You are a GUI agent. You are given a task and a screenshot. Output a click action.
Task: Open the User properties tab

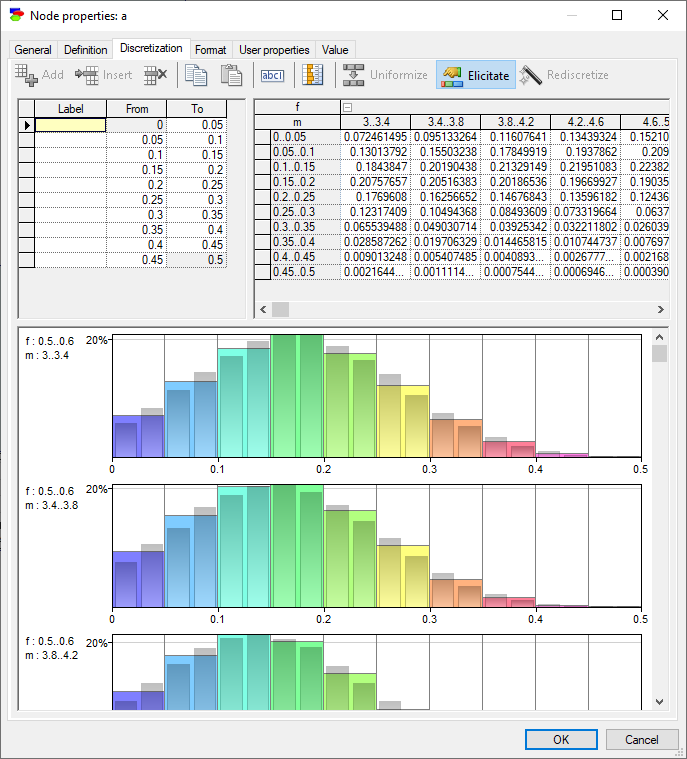click(274, 50)
